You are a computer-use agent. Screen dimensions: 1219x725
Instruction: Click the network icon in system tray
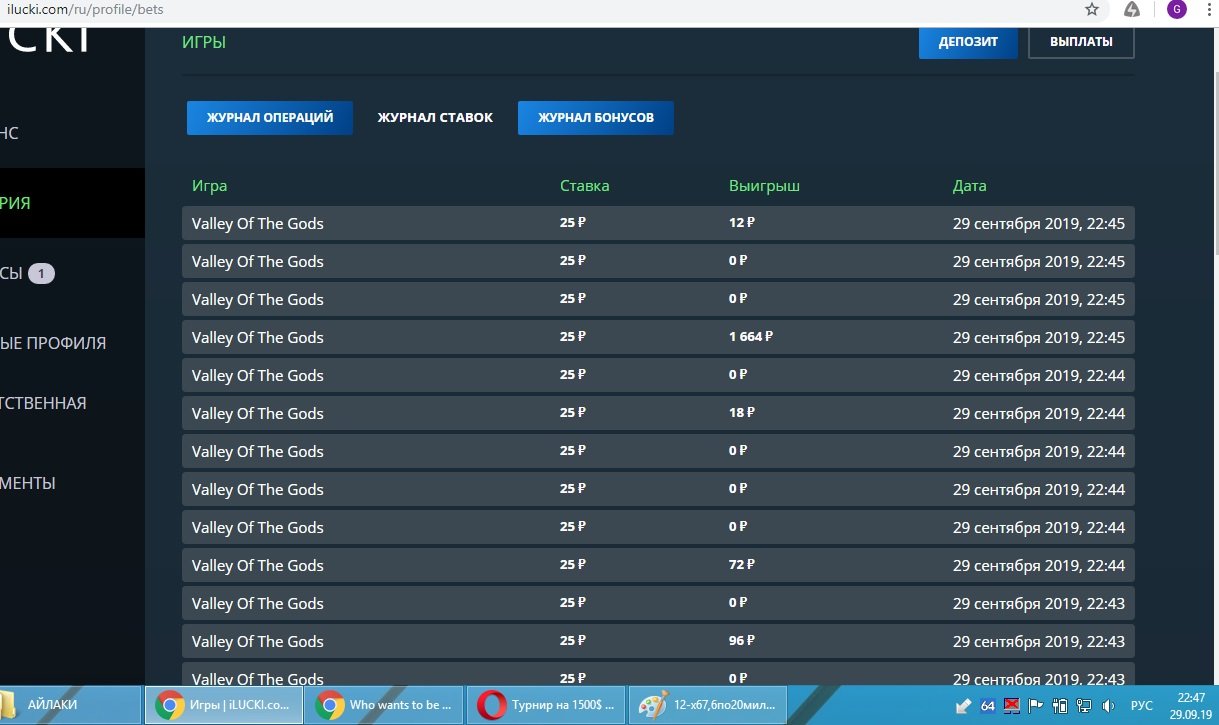(x=1083, y=706)
